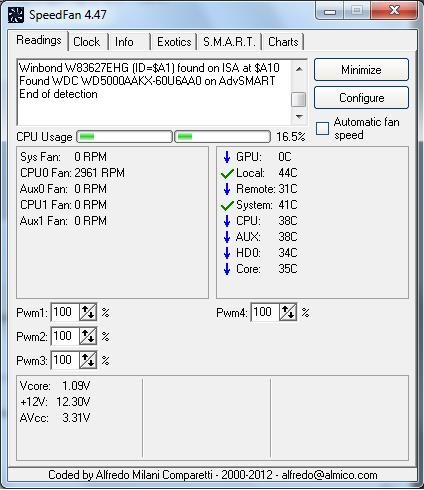This screenshot has height=490, width=424.
Task: Click the Pwm4 spinner control
Action: (x=288, y=312)
